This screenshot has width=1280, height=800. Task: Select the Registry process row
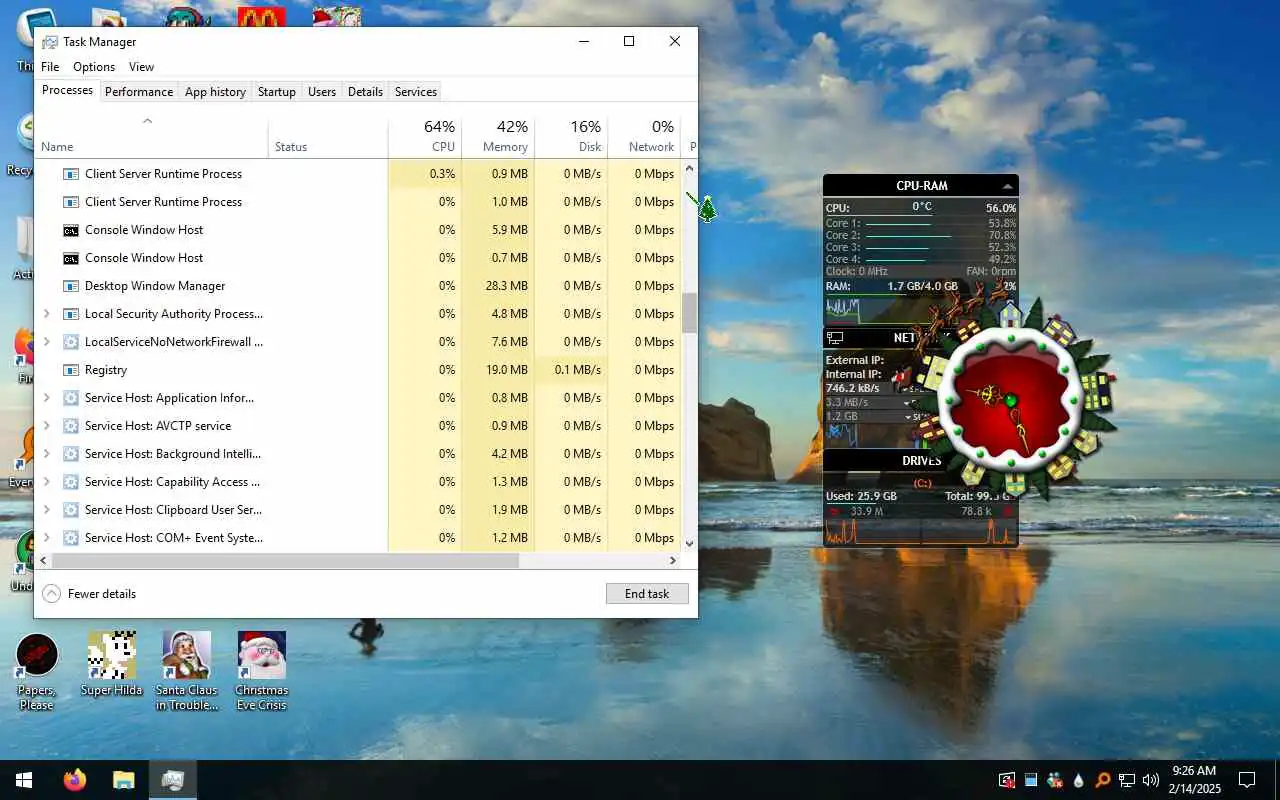click(x=358, y=370)
